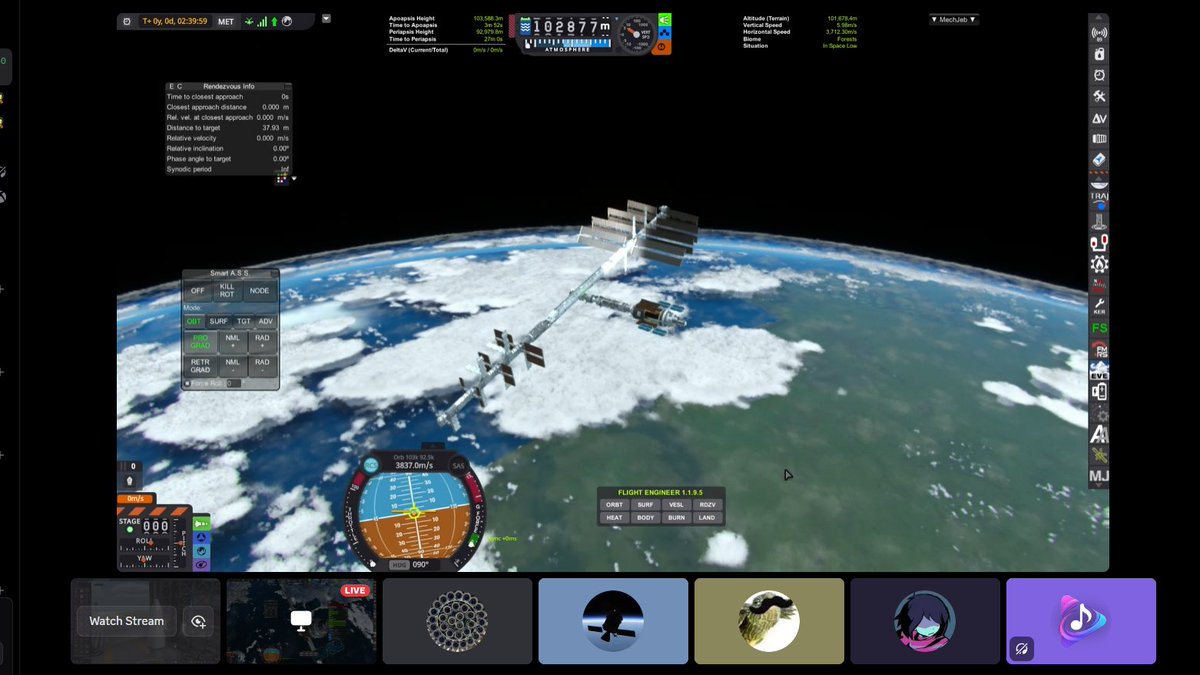Click the KILL ROT button

coord(227,291)
